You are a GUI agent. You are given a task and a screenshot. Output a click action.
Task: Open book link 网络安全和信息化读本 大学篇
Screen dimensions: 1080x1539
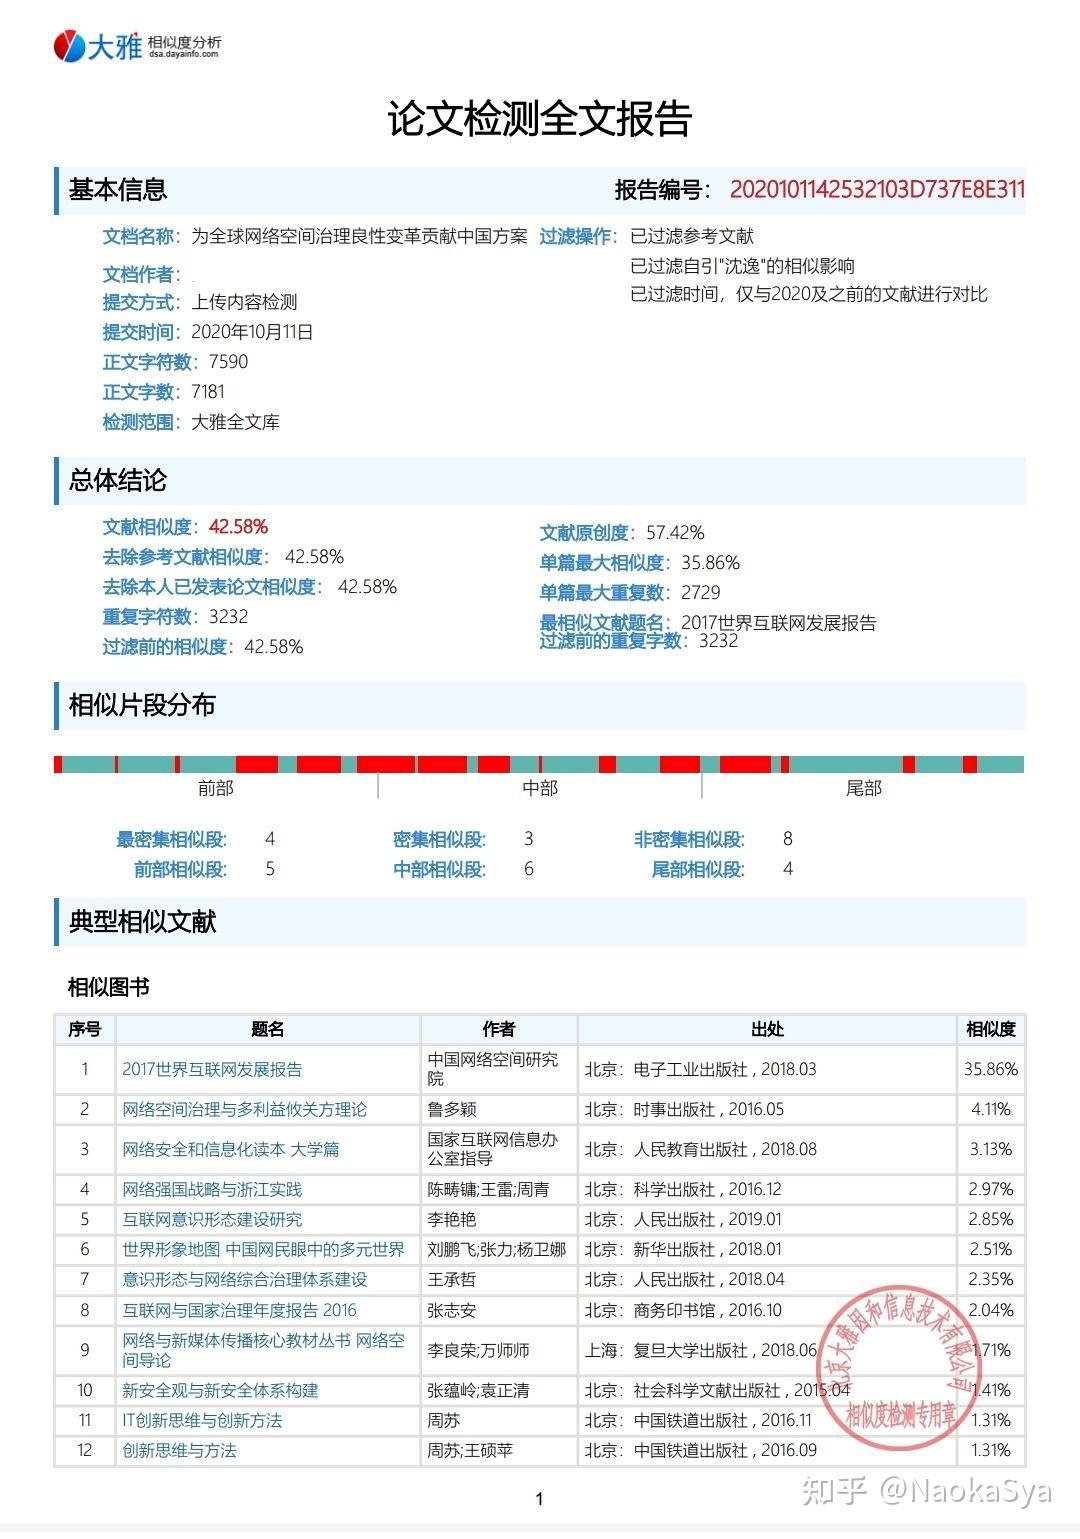(x=230, y=1149)
